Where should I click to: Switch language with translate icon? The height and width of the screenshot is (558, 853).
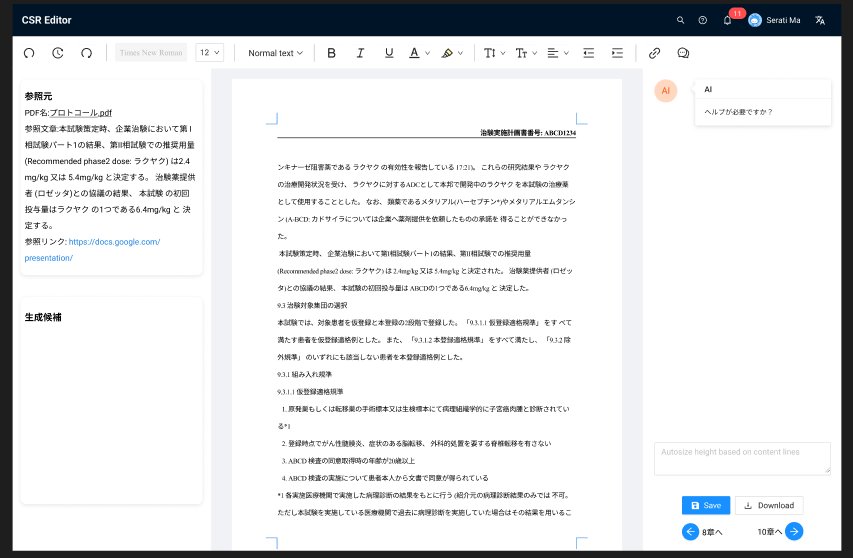pos(820,20)
